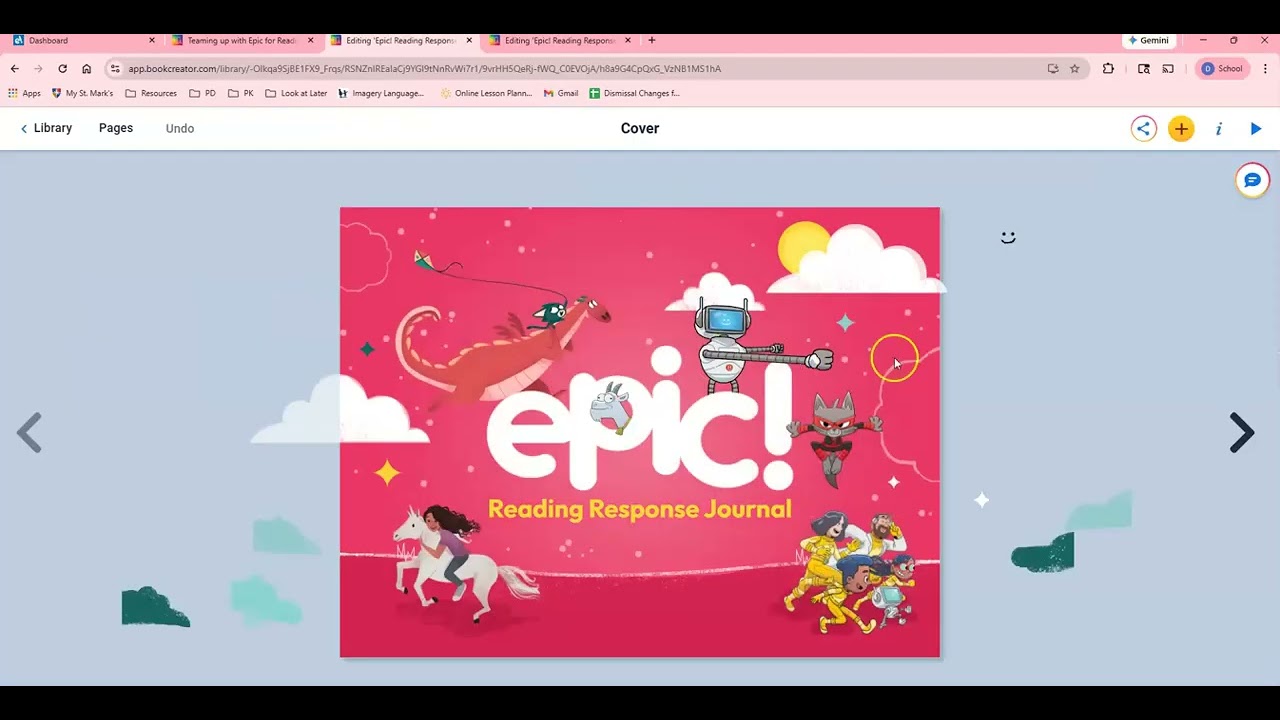The height and width of the screenshot is (720, 1280).
Task: Expand the Resources bookmark folder
Action: [151, 93]
